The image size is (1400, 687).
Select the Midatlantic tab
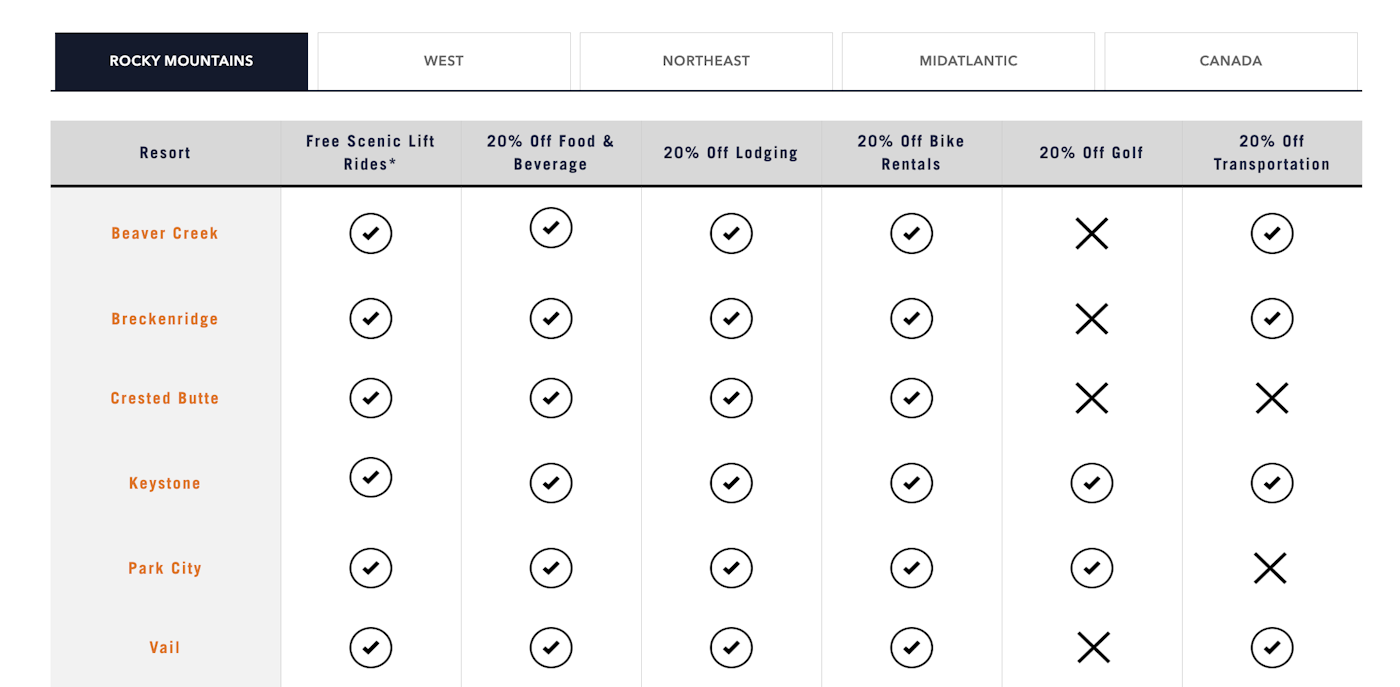[x=968, y=61]
